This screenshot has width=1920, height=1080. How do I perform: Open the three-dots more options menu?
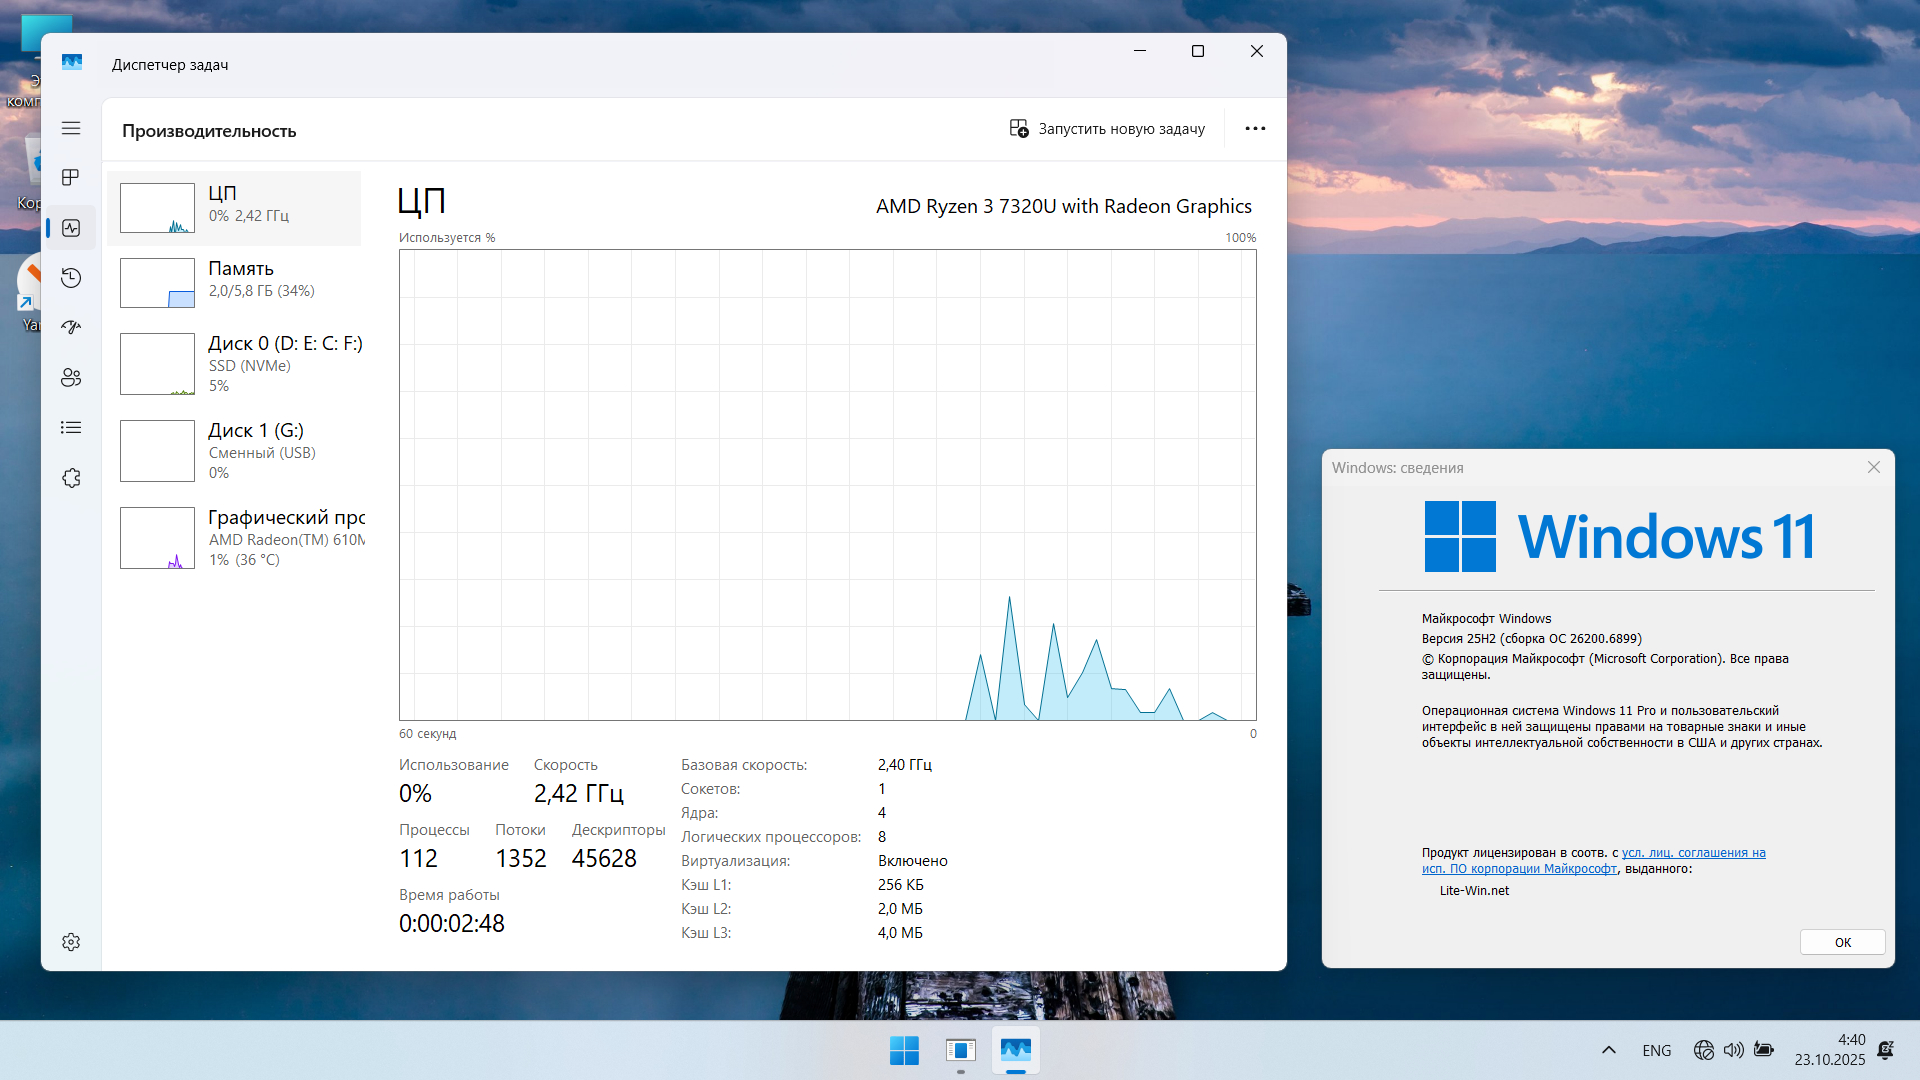click(1255, 129)
